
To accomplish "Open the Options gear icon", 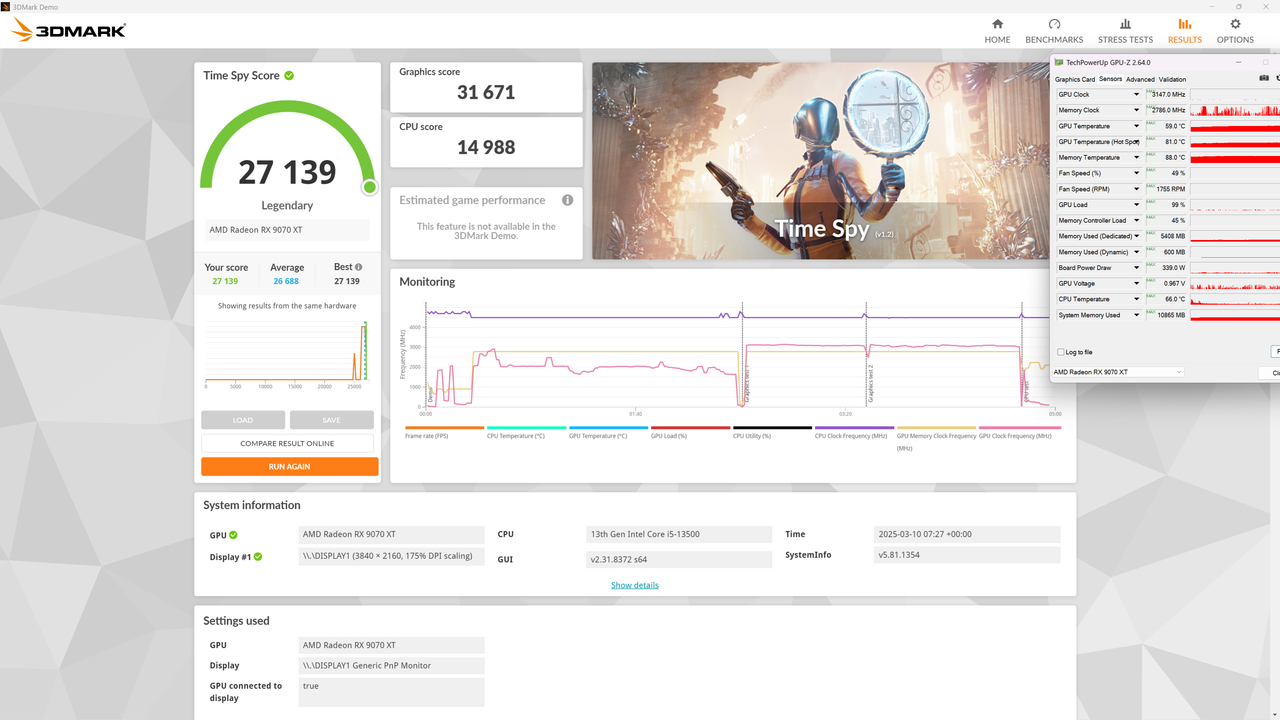I will 1235,24.
